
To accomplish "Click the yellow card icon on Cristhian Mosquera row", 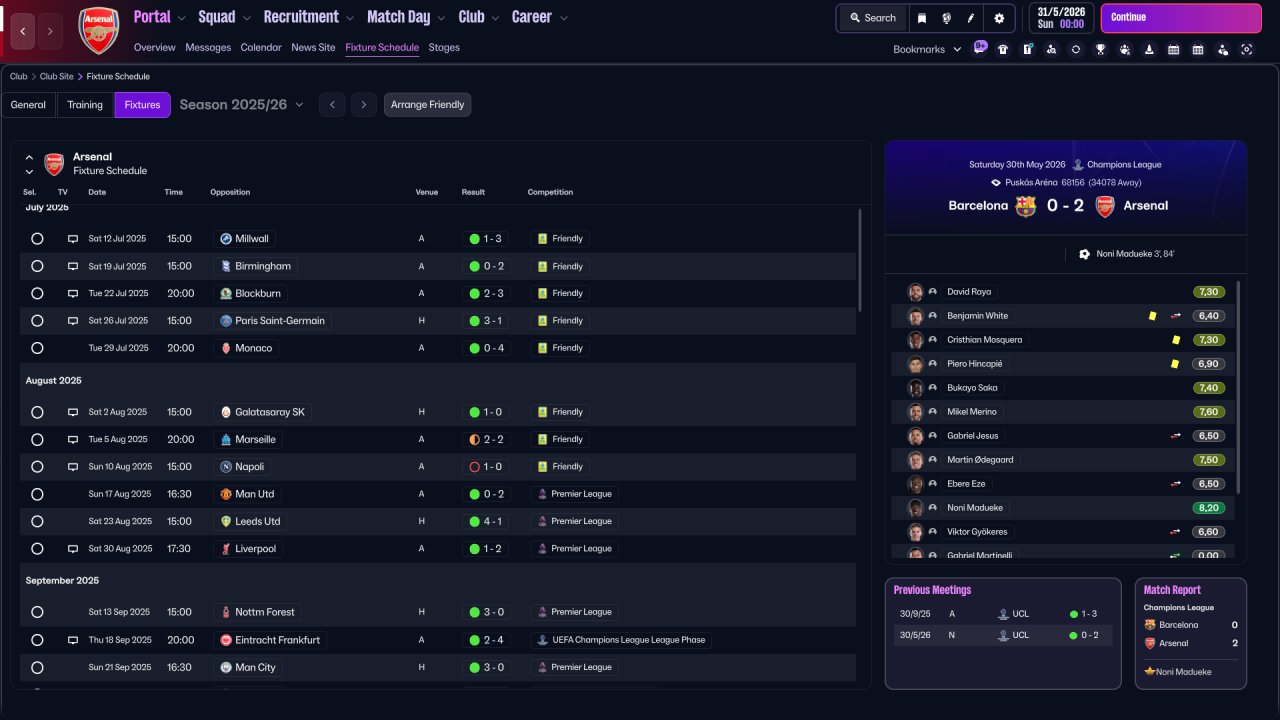I will [x=1176, y=340].
